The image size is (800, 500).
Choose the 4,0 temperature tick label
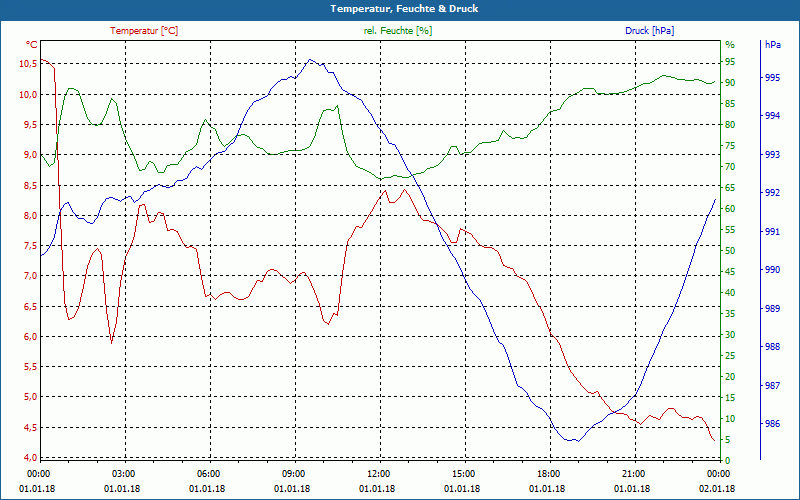(30, 457)
